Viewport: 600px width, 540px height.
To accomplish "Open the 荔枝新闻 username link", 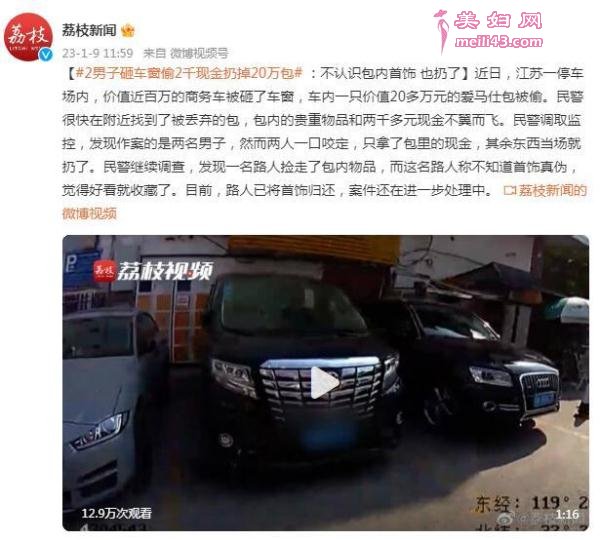I will (89, 30).
